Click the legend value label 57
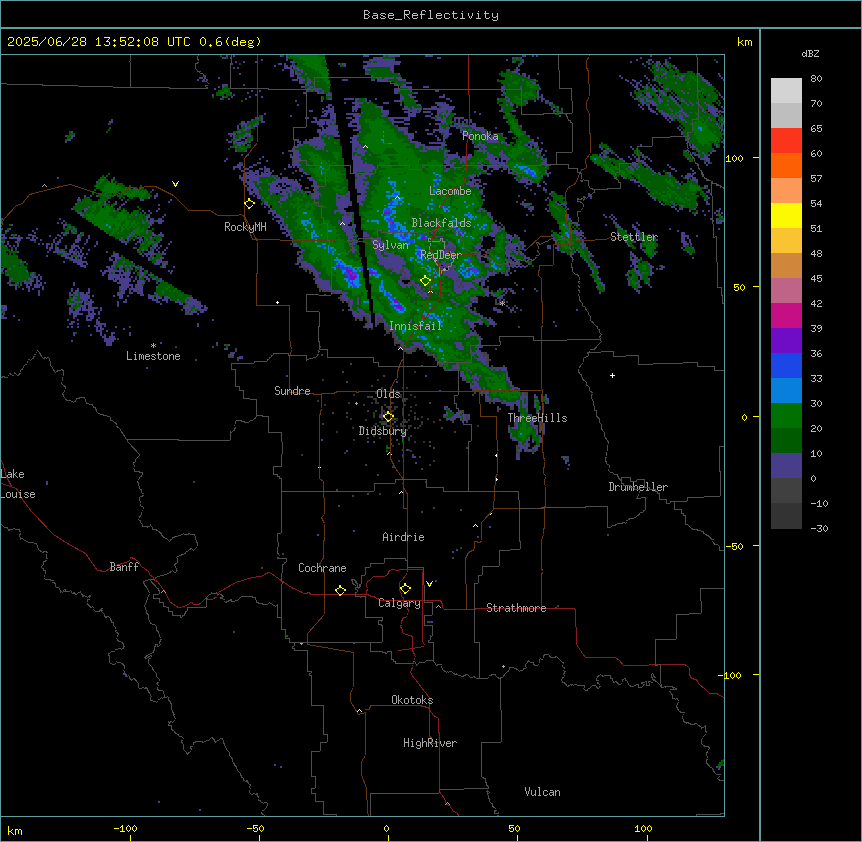This screenshot has height=842, width=862. tap(816, 179)
